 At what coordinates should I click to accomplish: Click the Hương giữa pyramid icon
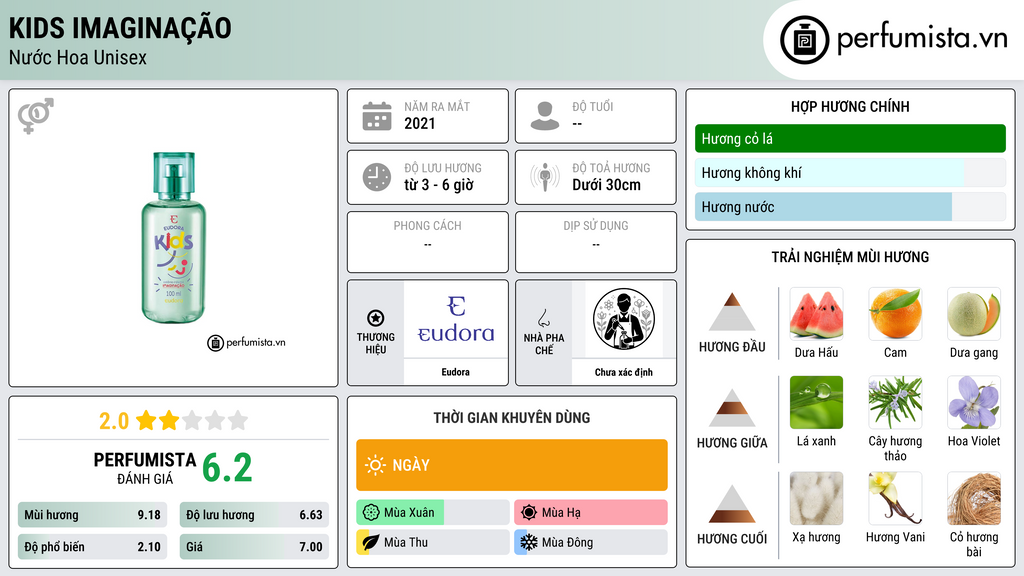[x=732, y=408]
